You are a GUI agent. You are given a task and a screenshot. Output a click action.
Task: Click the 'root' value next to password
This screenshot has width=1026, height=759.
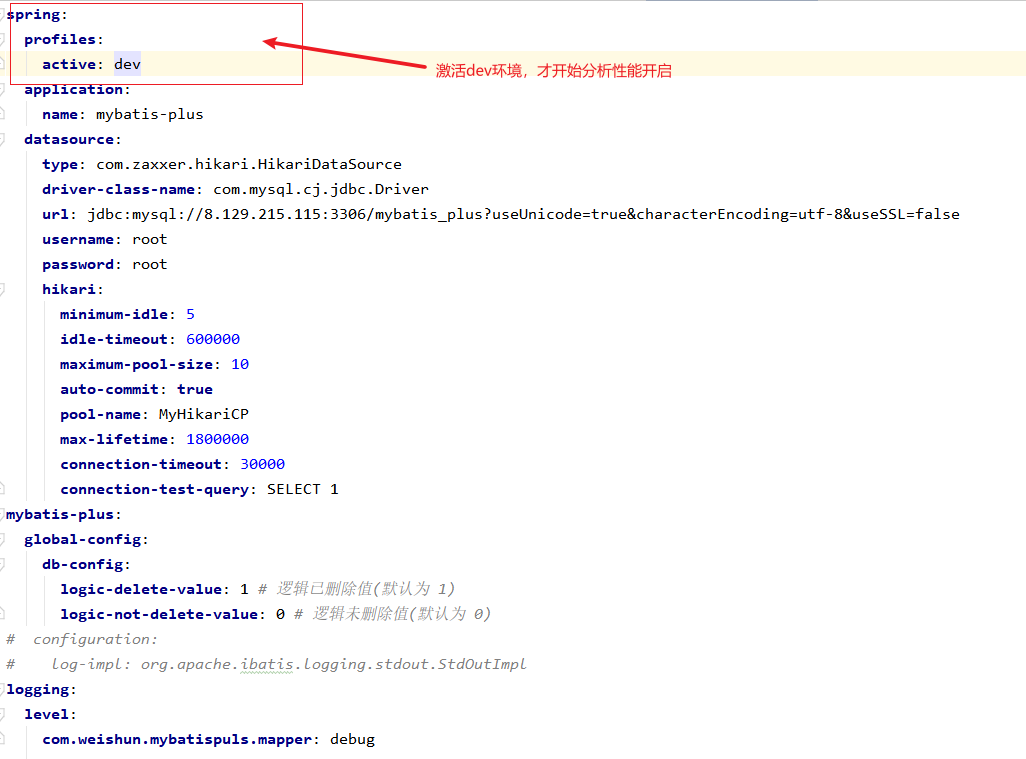(x=149, y=264)
